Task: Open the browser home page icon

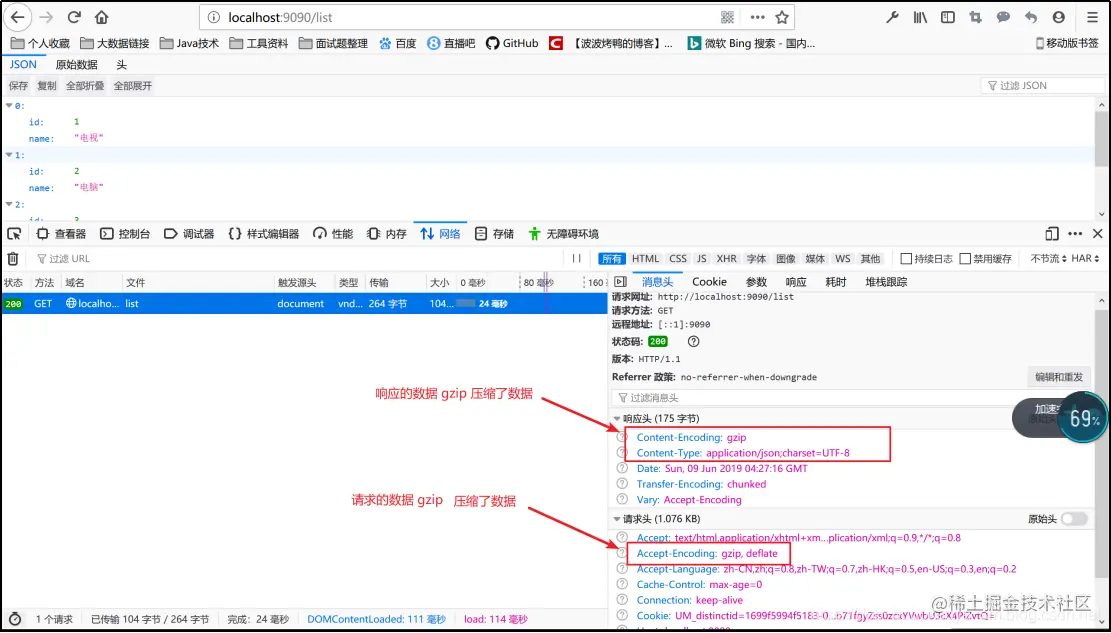Action: [x=101, y=17]
